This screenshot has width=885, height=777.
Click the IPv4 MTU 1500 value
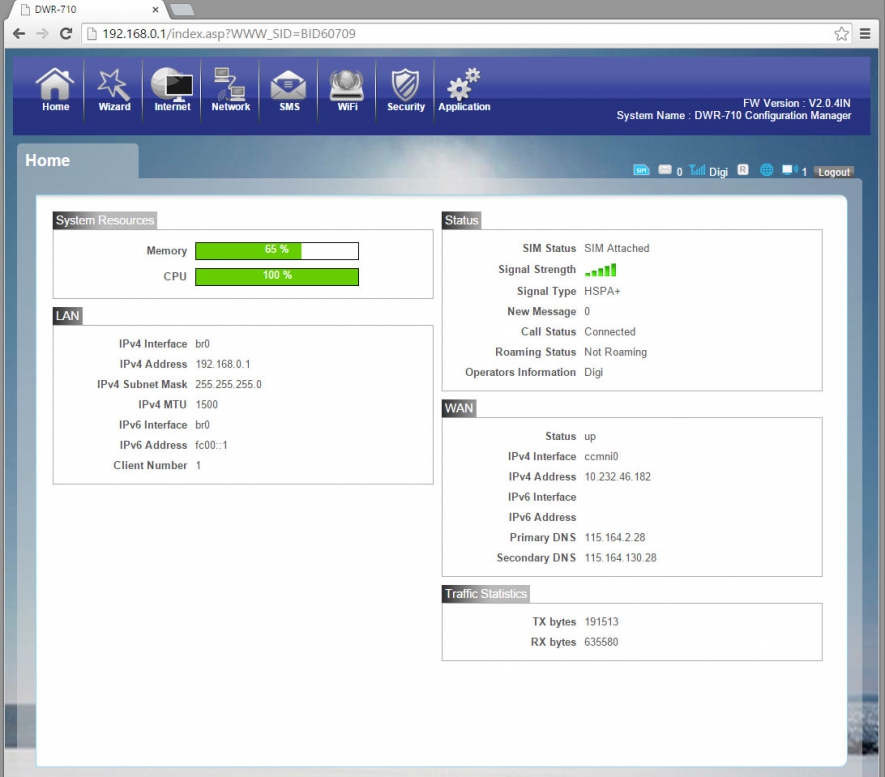point(207,405)
